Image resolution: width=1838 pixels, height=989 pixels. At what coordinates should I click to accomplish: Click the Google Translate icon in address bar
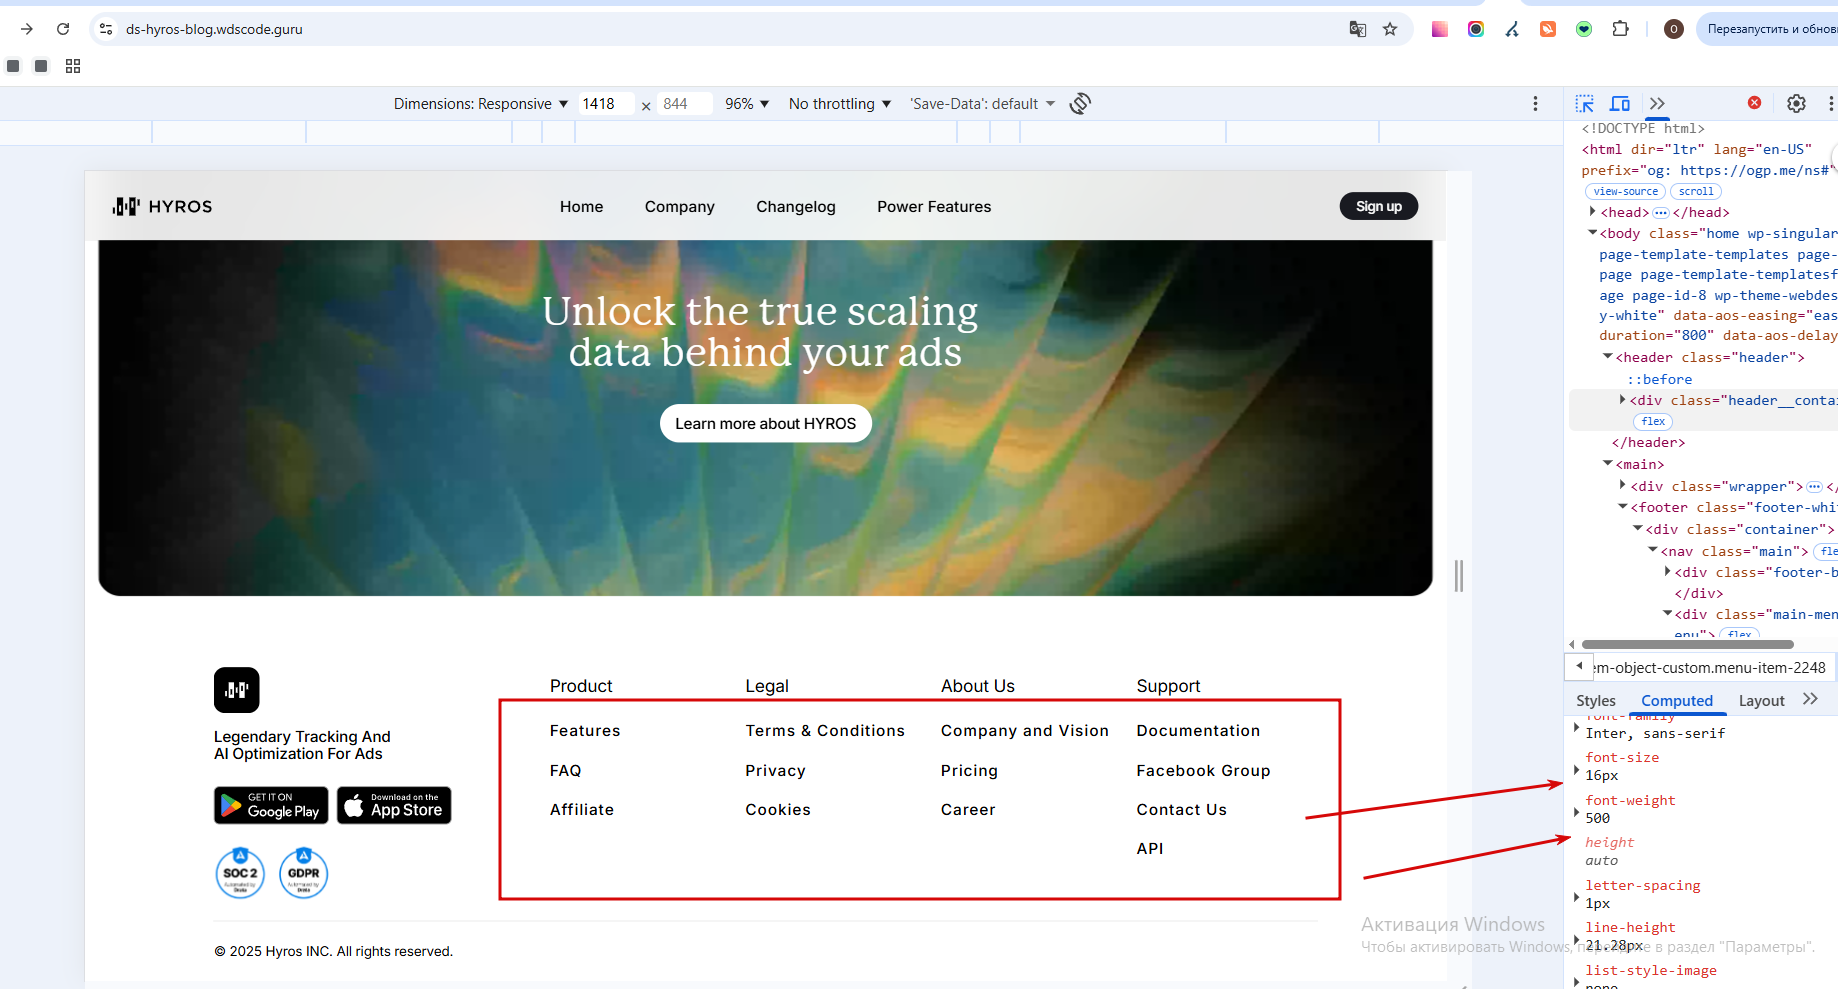point(1358,29)
